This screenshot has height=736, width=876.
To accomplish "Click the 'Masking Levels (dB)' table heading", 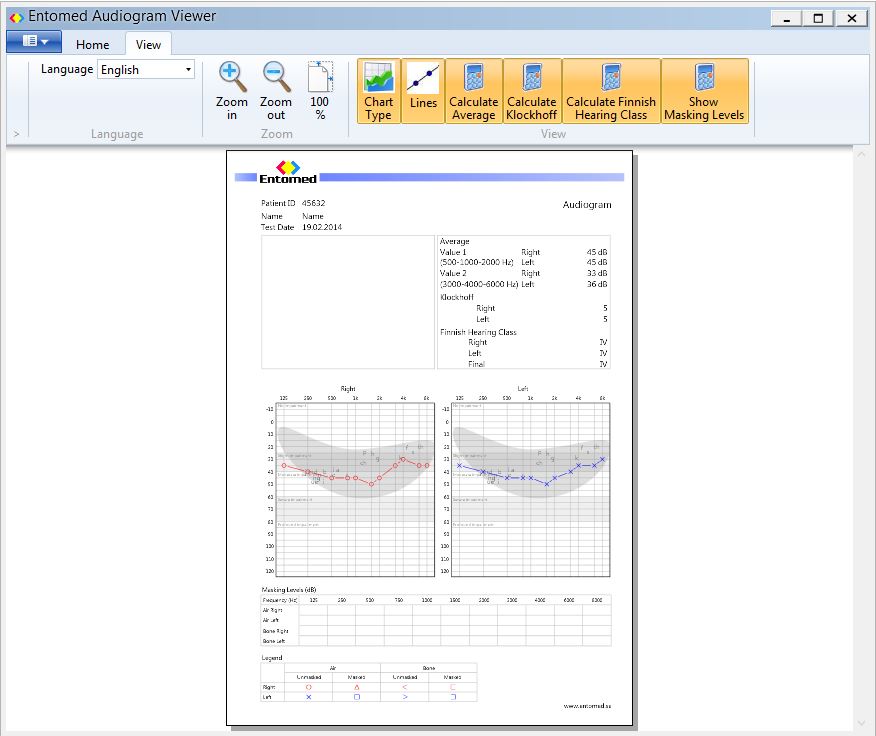I will (289, 590).
